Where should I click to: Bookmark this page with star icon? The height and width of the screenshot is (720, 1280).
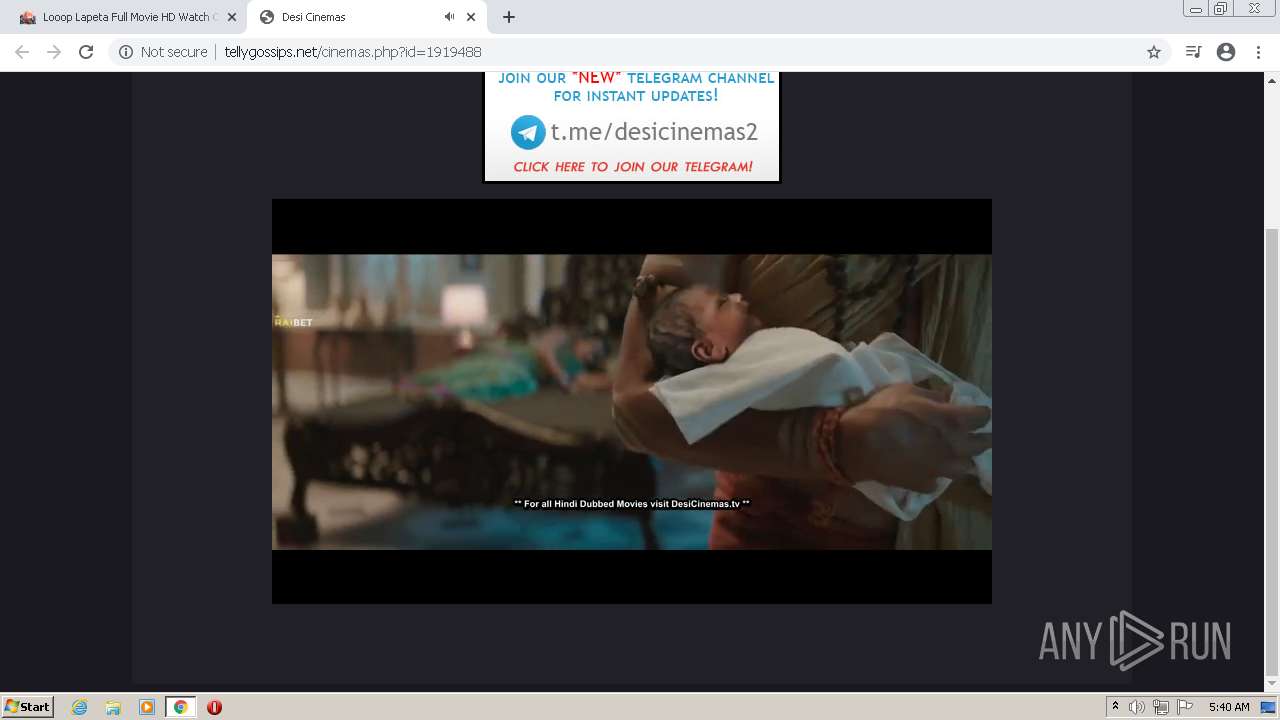1153,52
